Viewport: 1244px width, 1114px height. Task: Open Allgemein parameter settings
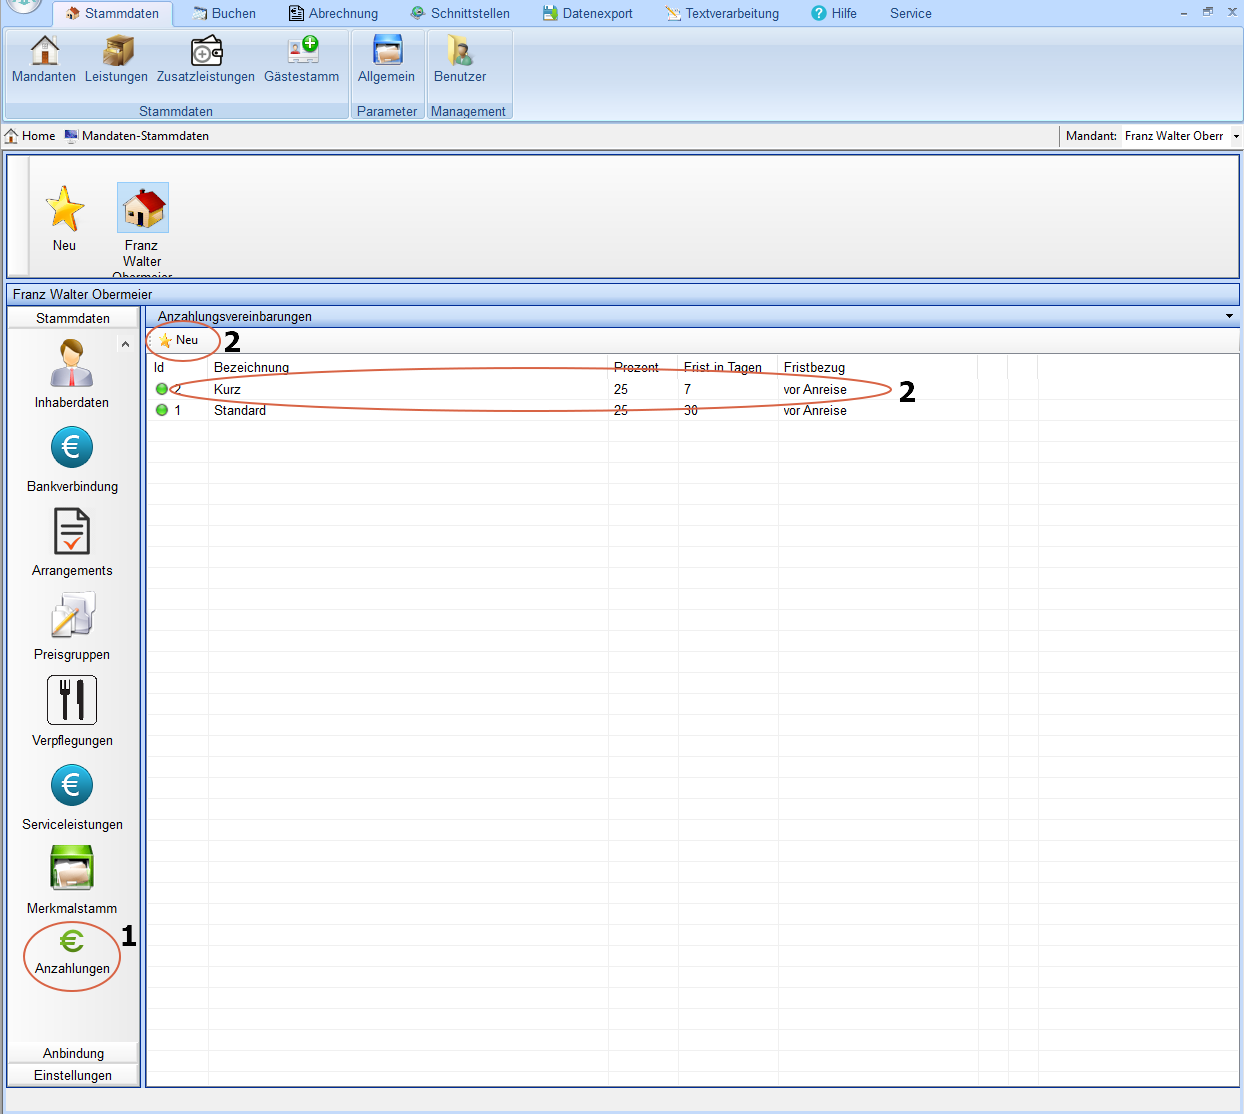click(386, 59)
